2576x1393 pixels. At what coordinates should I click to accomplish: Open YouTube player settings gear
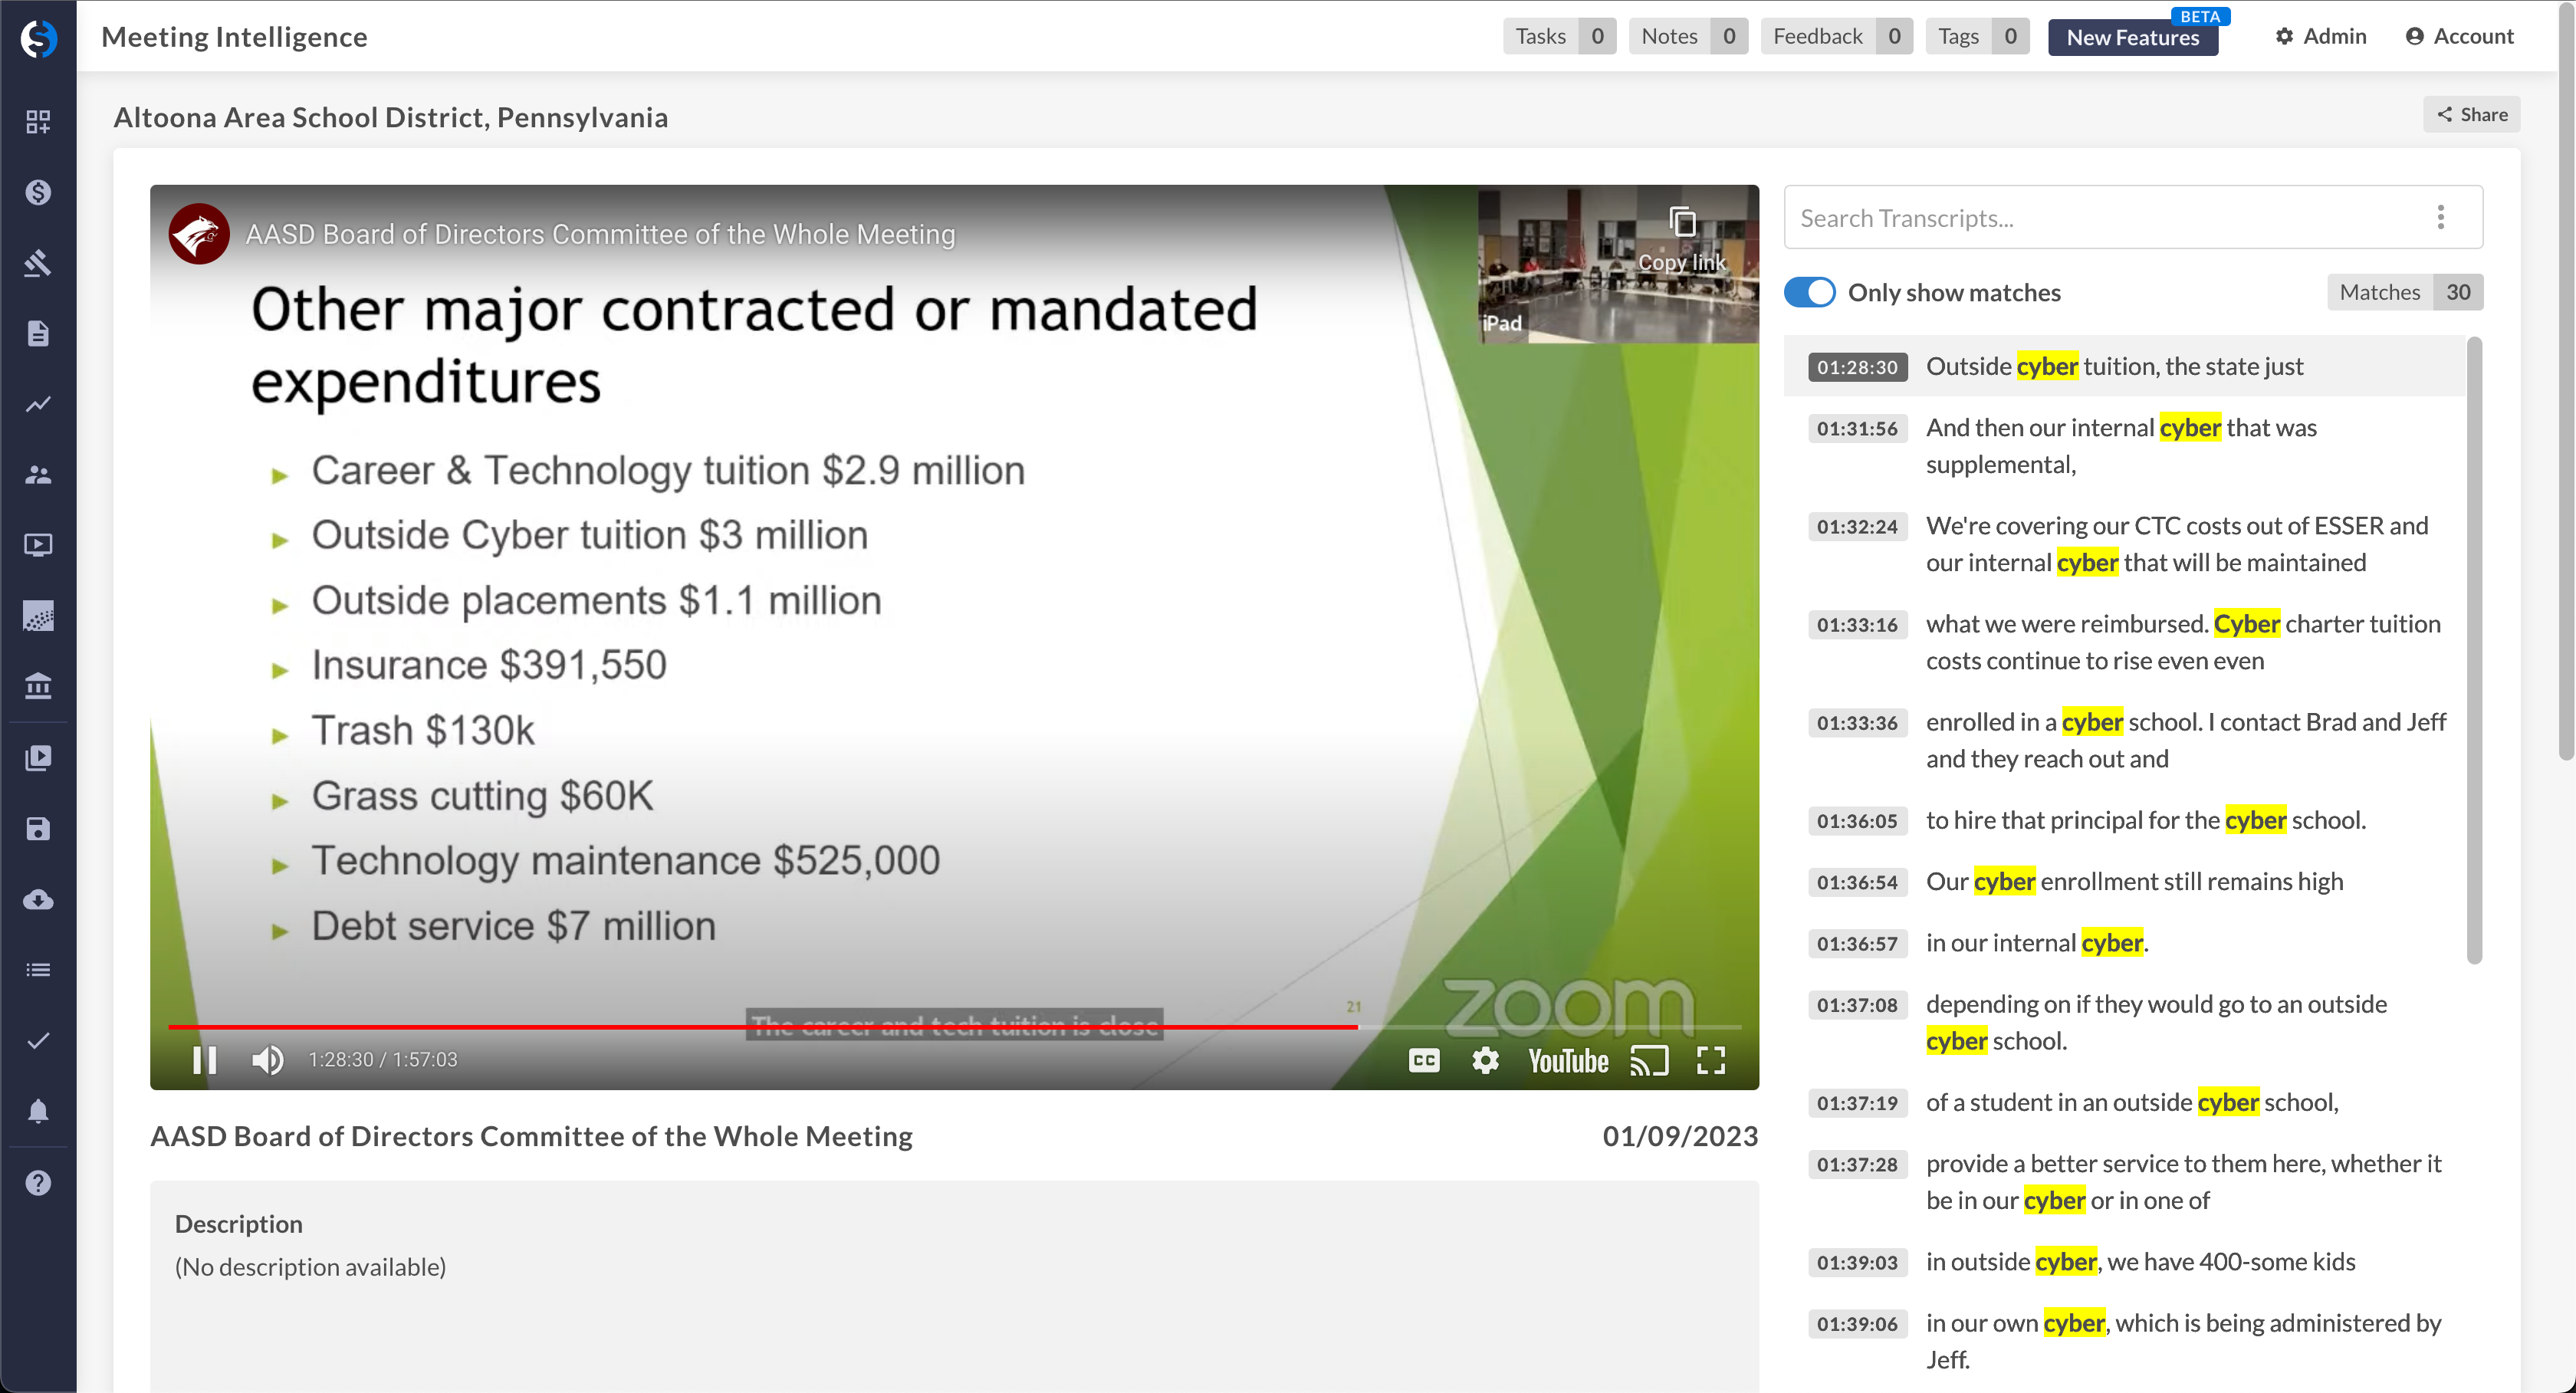tap(1486, 1060)
